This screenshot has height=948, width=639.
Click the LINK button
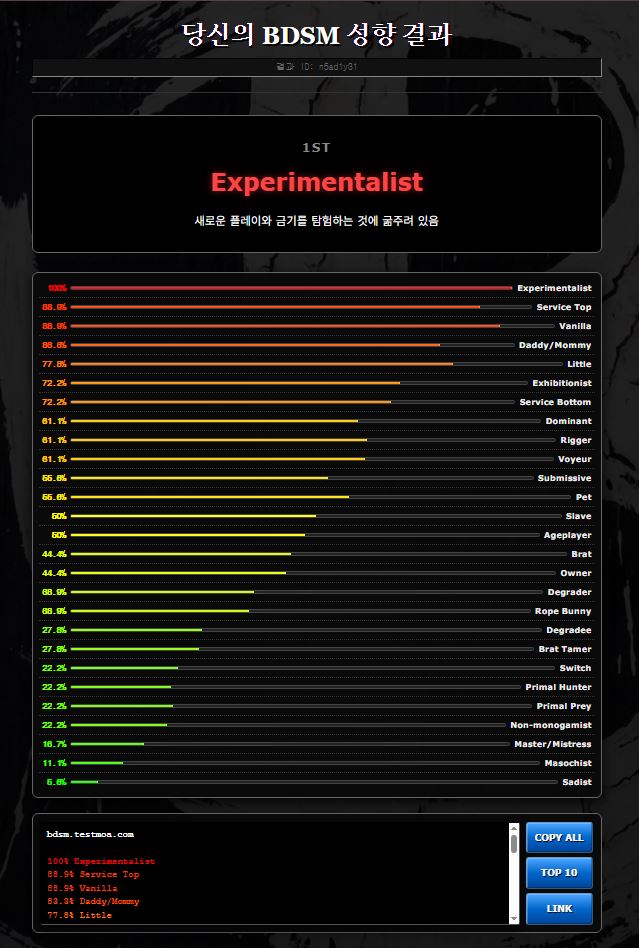pyautogui.click(x=559, y=908)
